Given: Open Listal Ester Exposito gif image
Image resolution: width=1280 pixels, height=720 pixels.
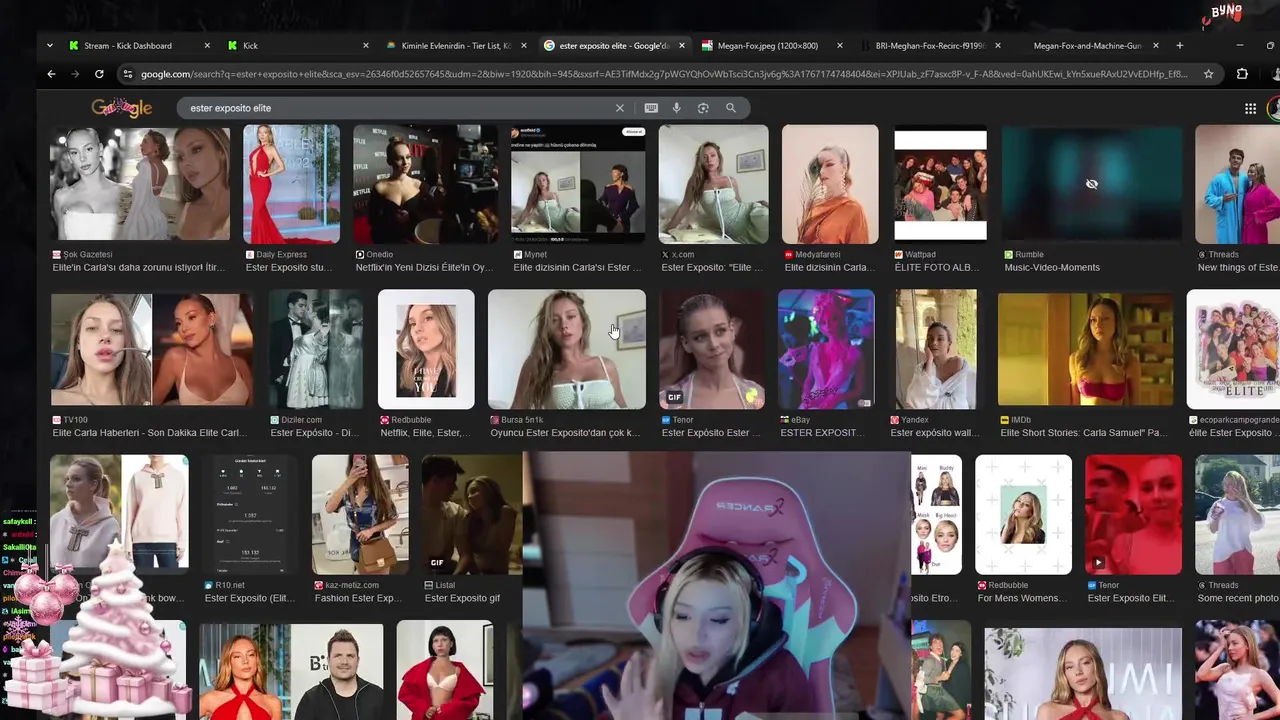Looking at the screenshot, I should [471, 514].
